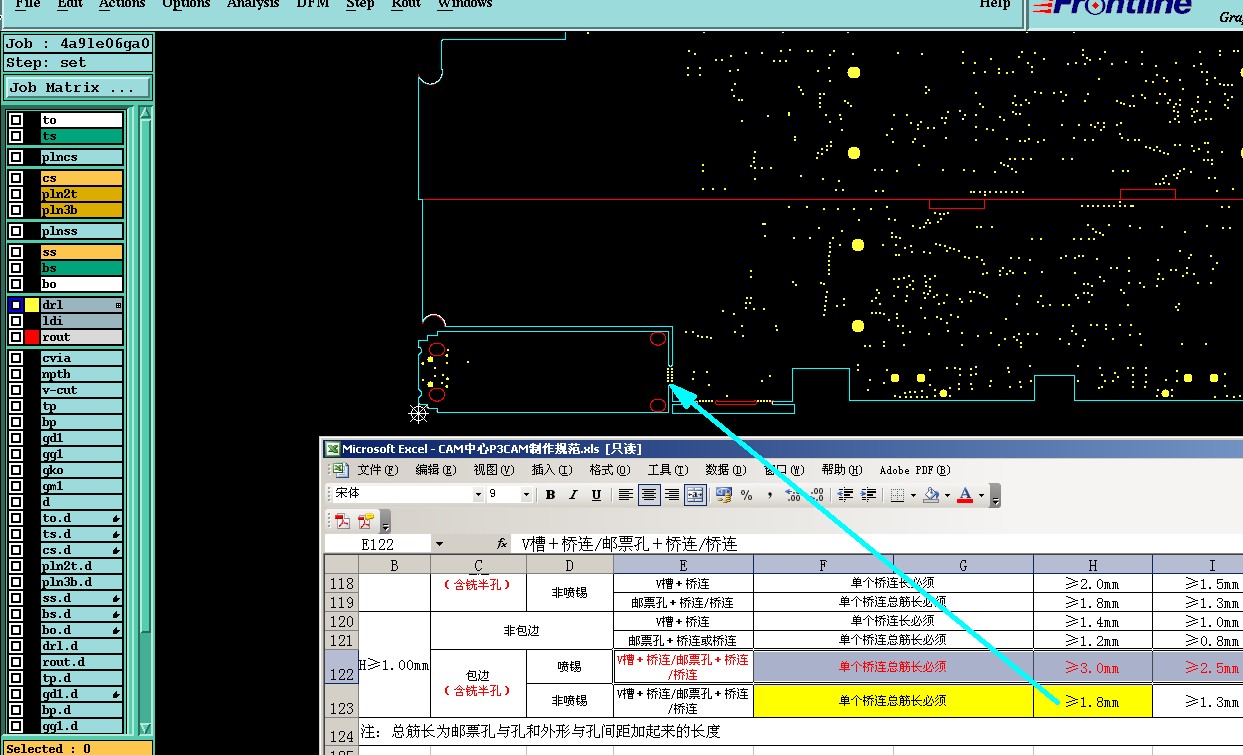
Task: Apply currency style in Excel toolbar
Action: click(x=724, y=494)
